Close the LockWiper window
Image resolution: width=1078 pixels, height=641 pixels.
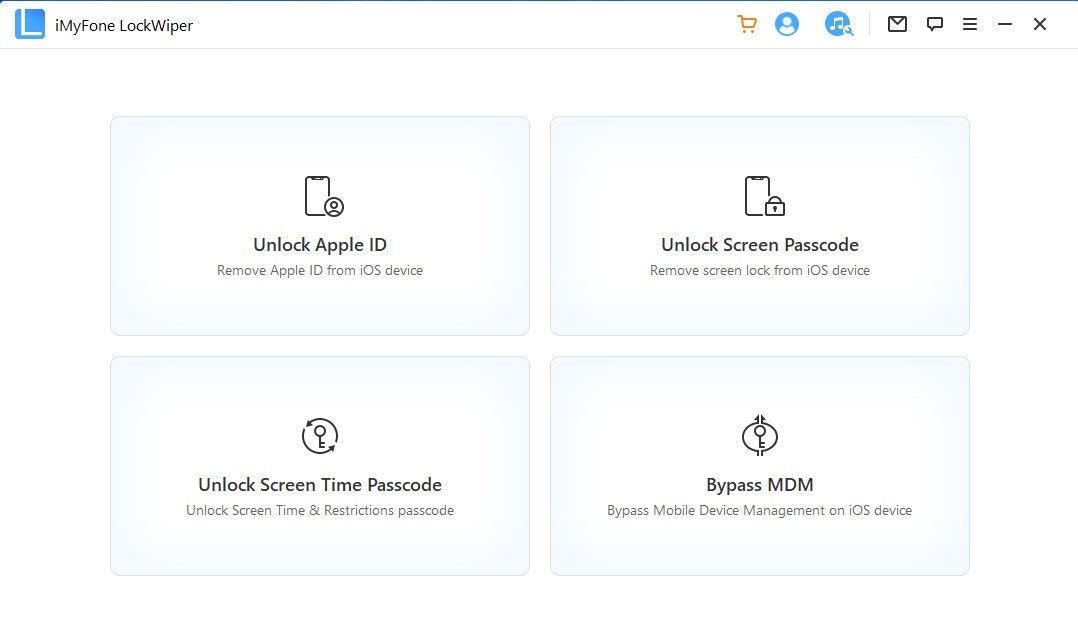coord(1040,24)
